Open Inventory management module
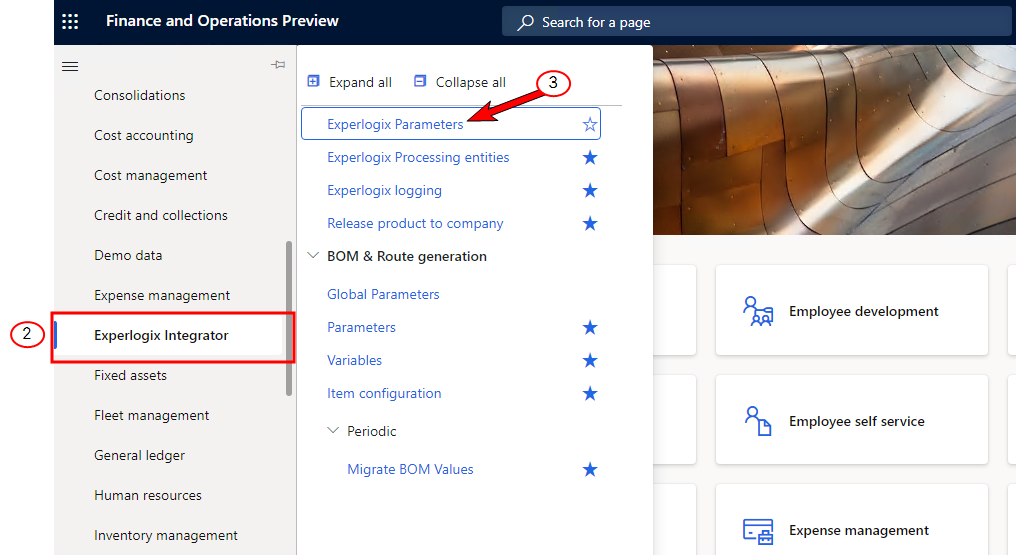Screen dimensions: 1016x555 point(166,536)
